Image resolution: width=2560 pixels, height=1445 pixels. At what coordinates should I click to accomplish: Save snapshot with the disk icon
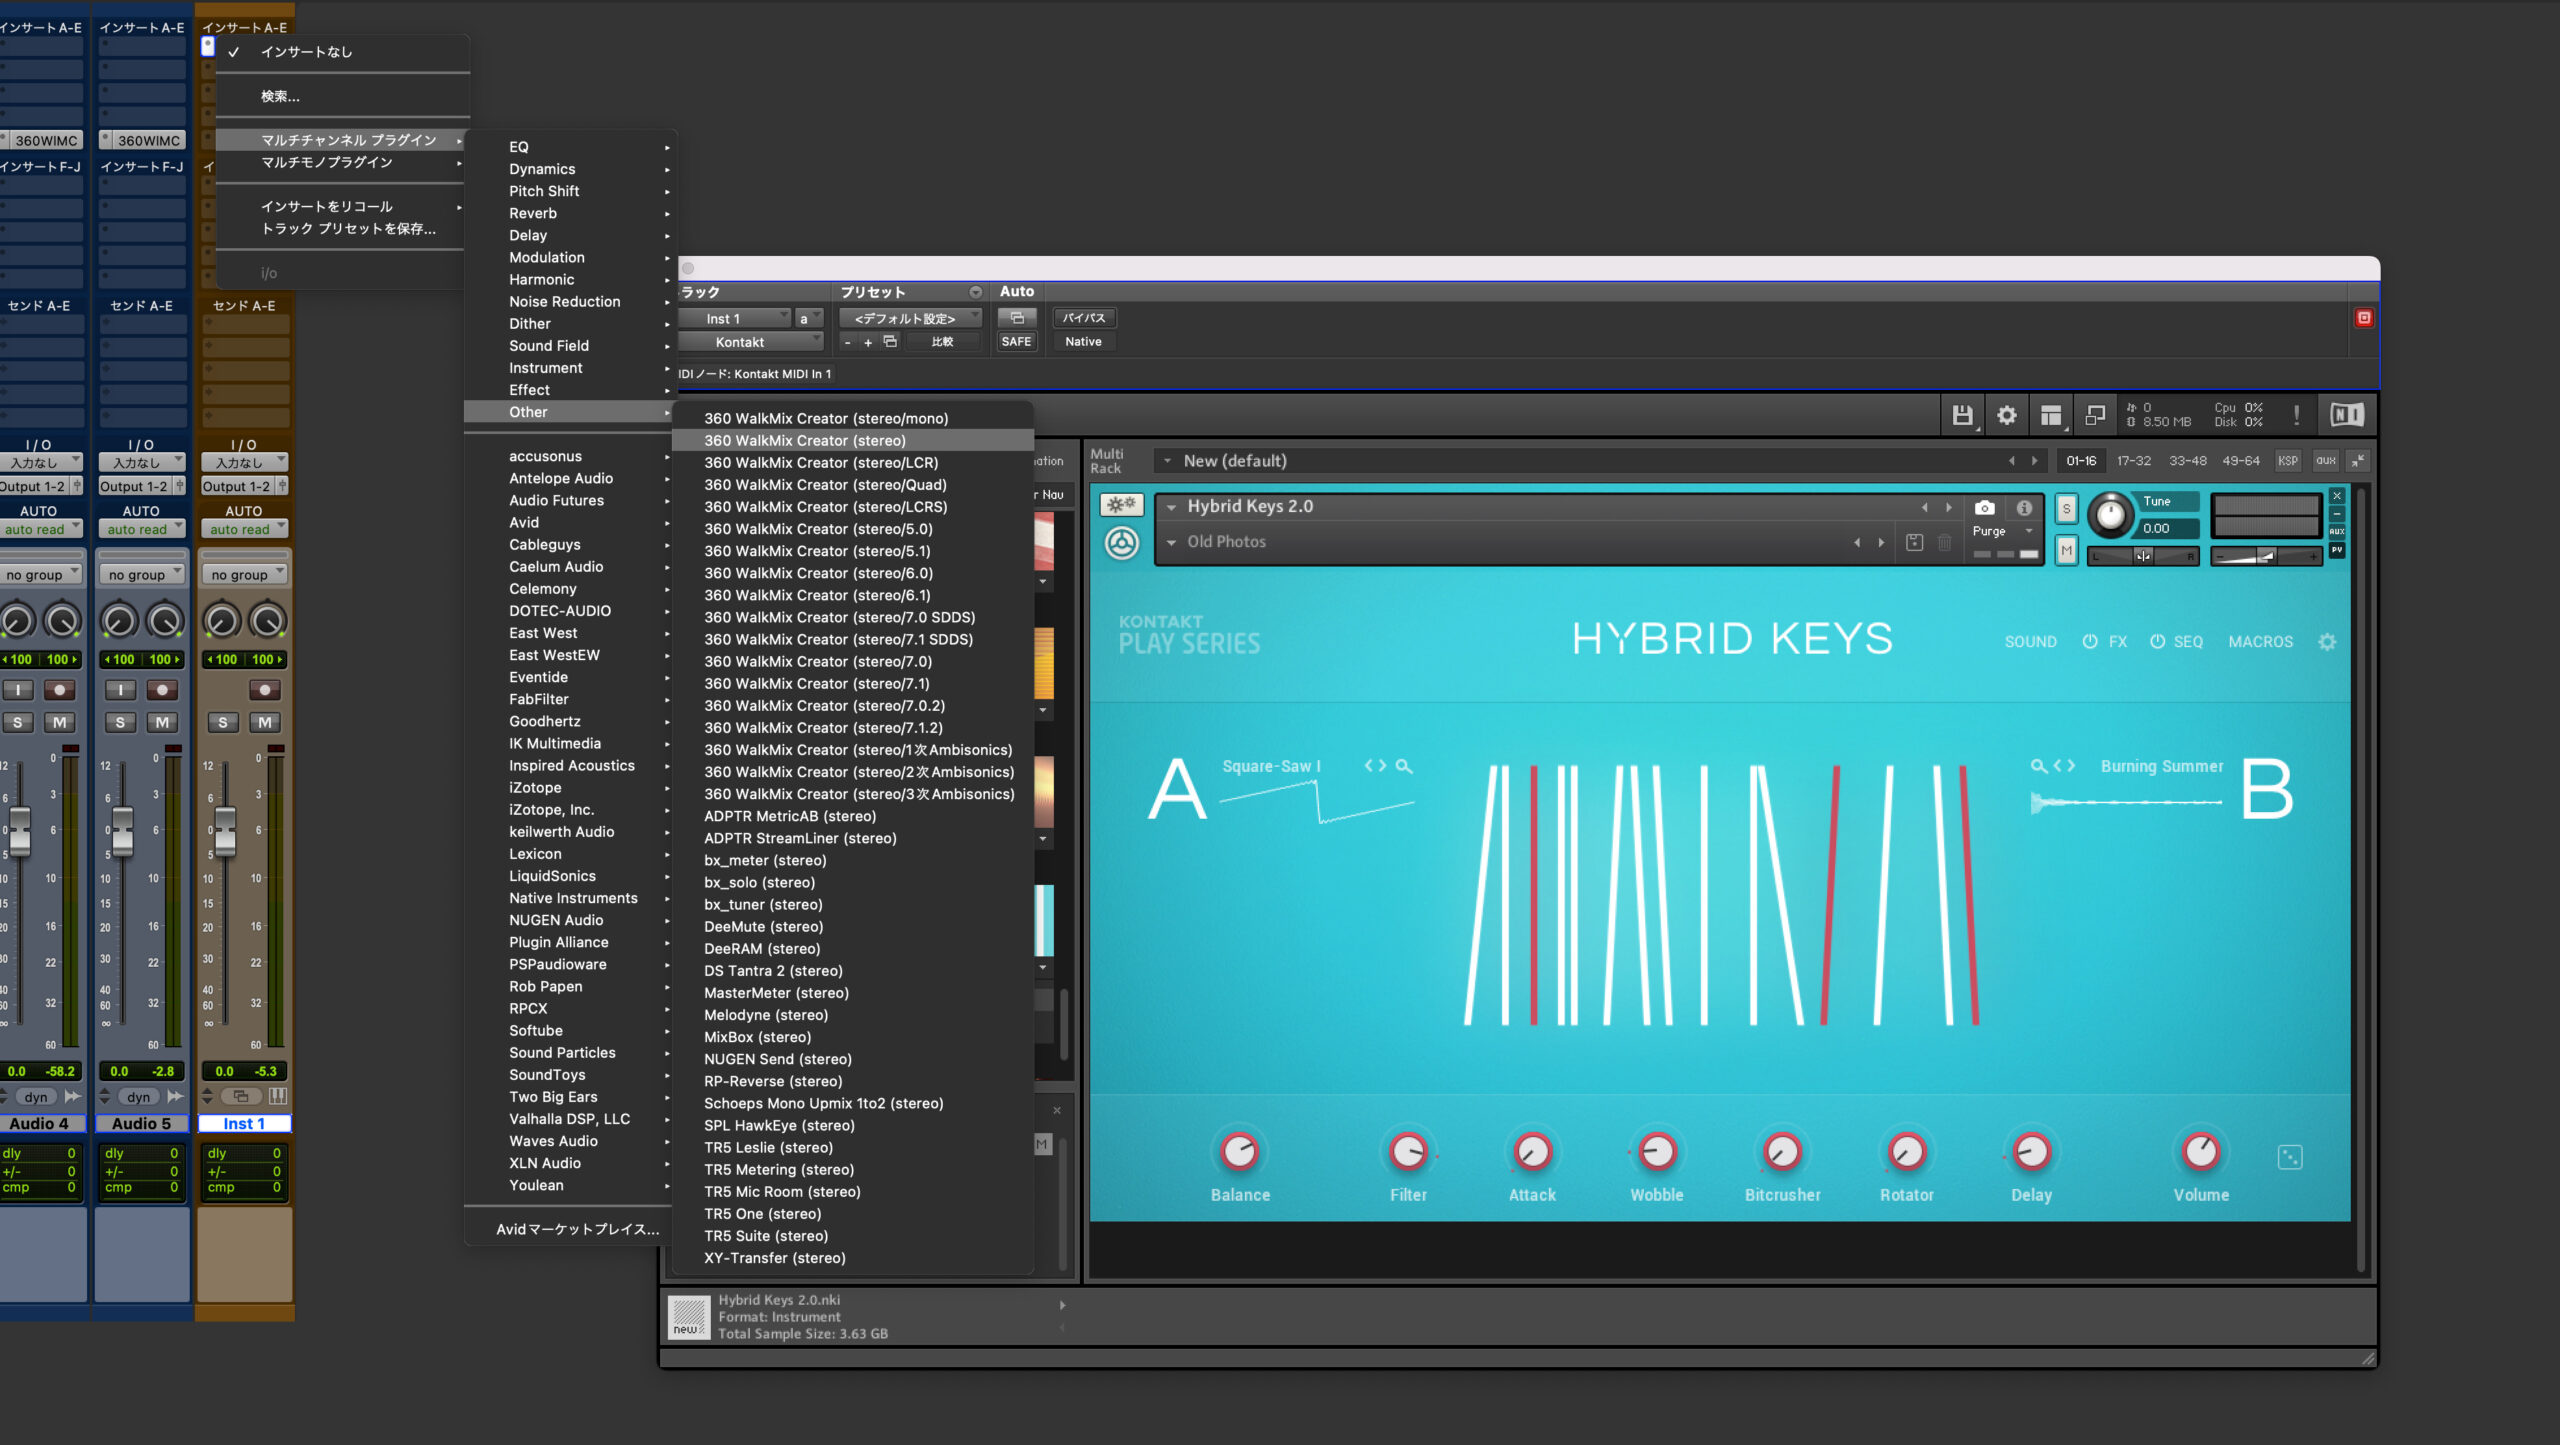tap(1914, 542)
